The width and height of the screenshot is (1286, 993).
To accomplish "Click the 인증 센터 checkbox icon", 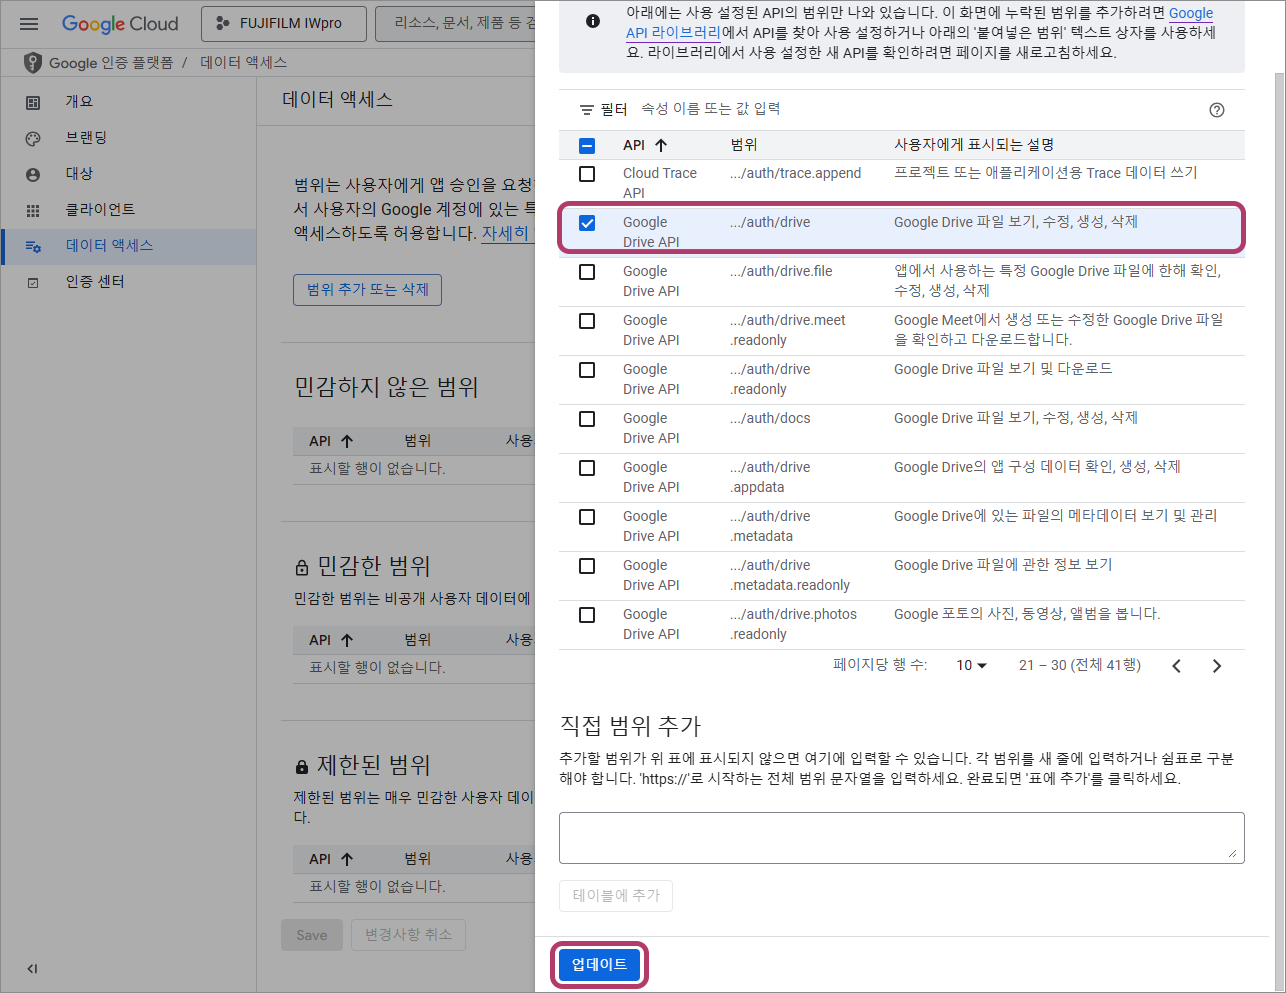I will coord(33,283).
